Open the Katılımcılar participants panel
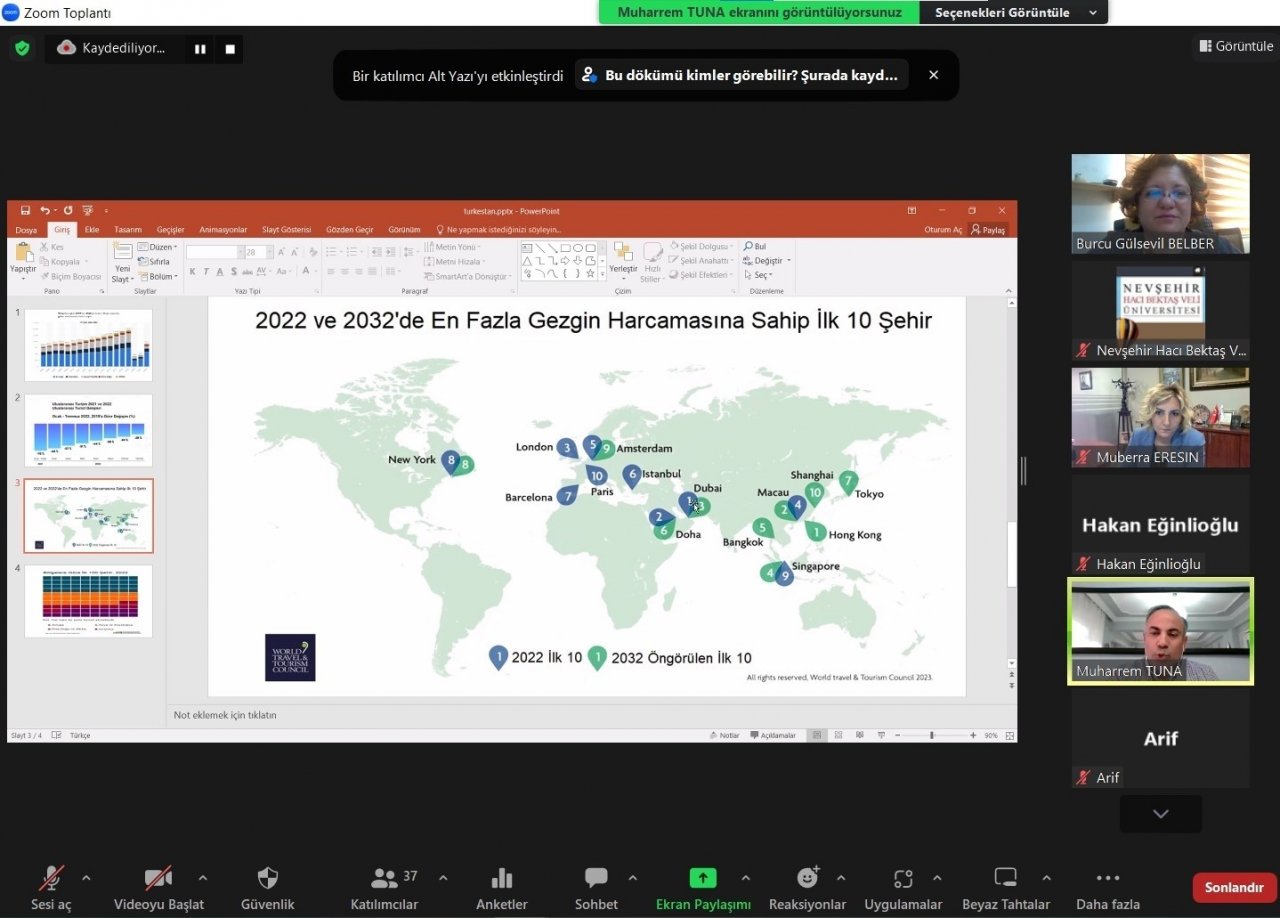 (x=385, y=879)
